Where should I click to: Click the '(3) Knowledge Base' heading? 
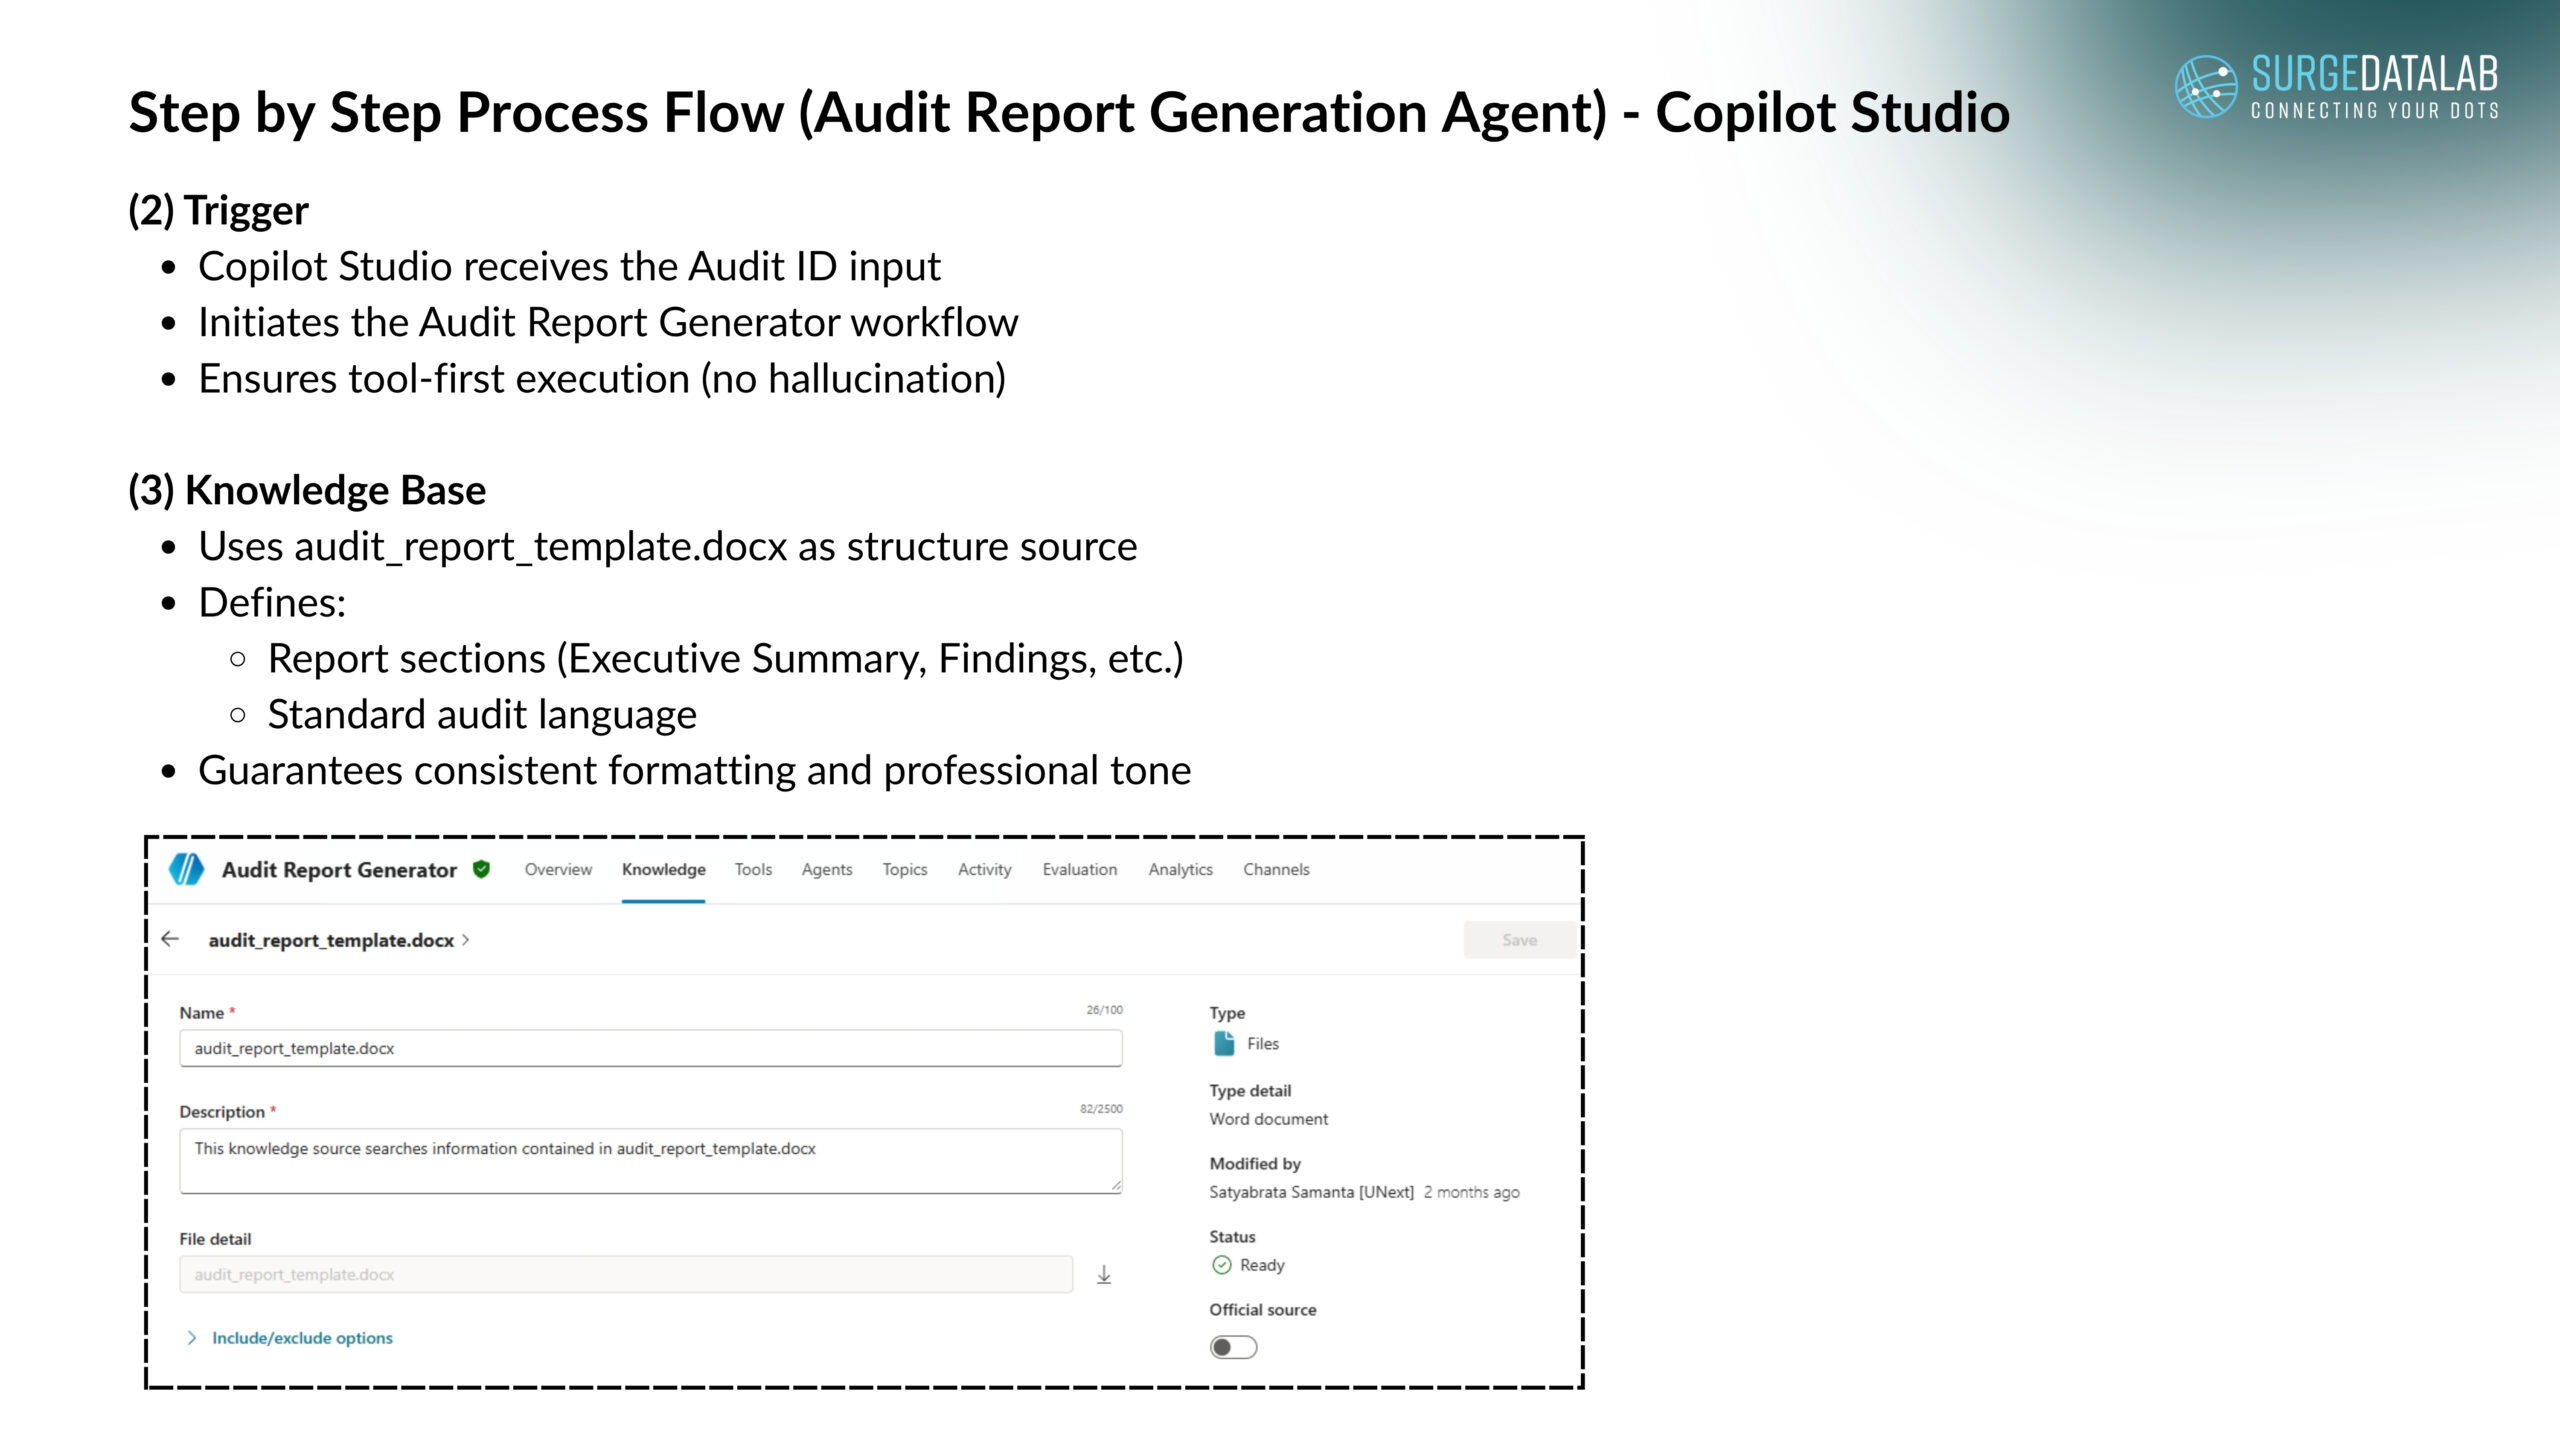point(307,491)
